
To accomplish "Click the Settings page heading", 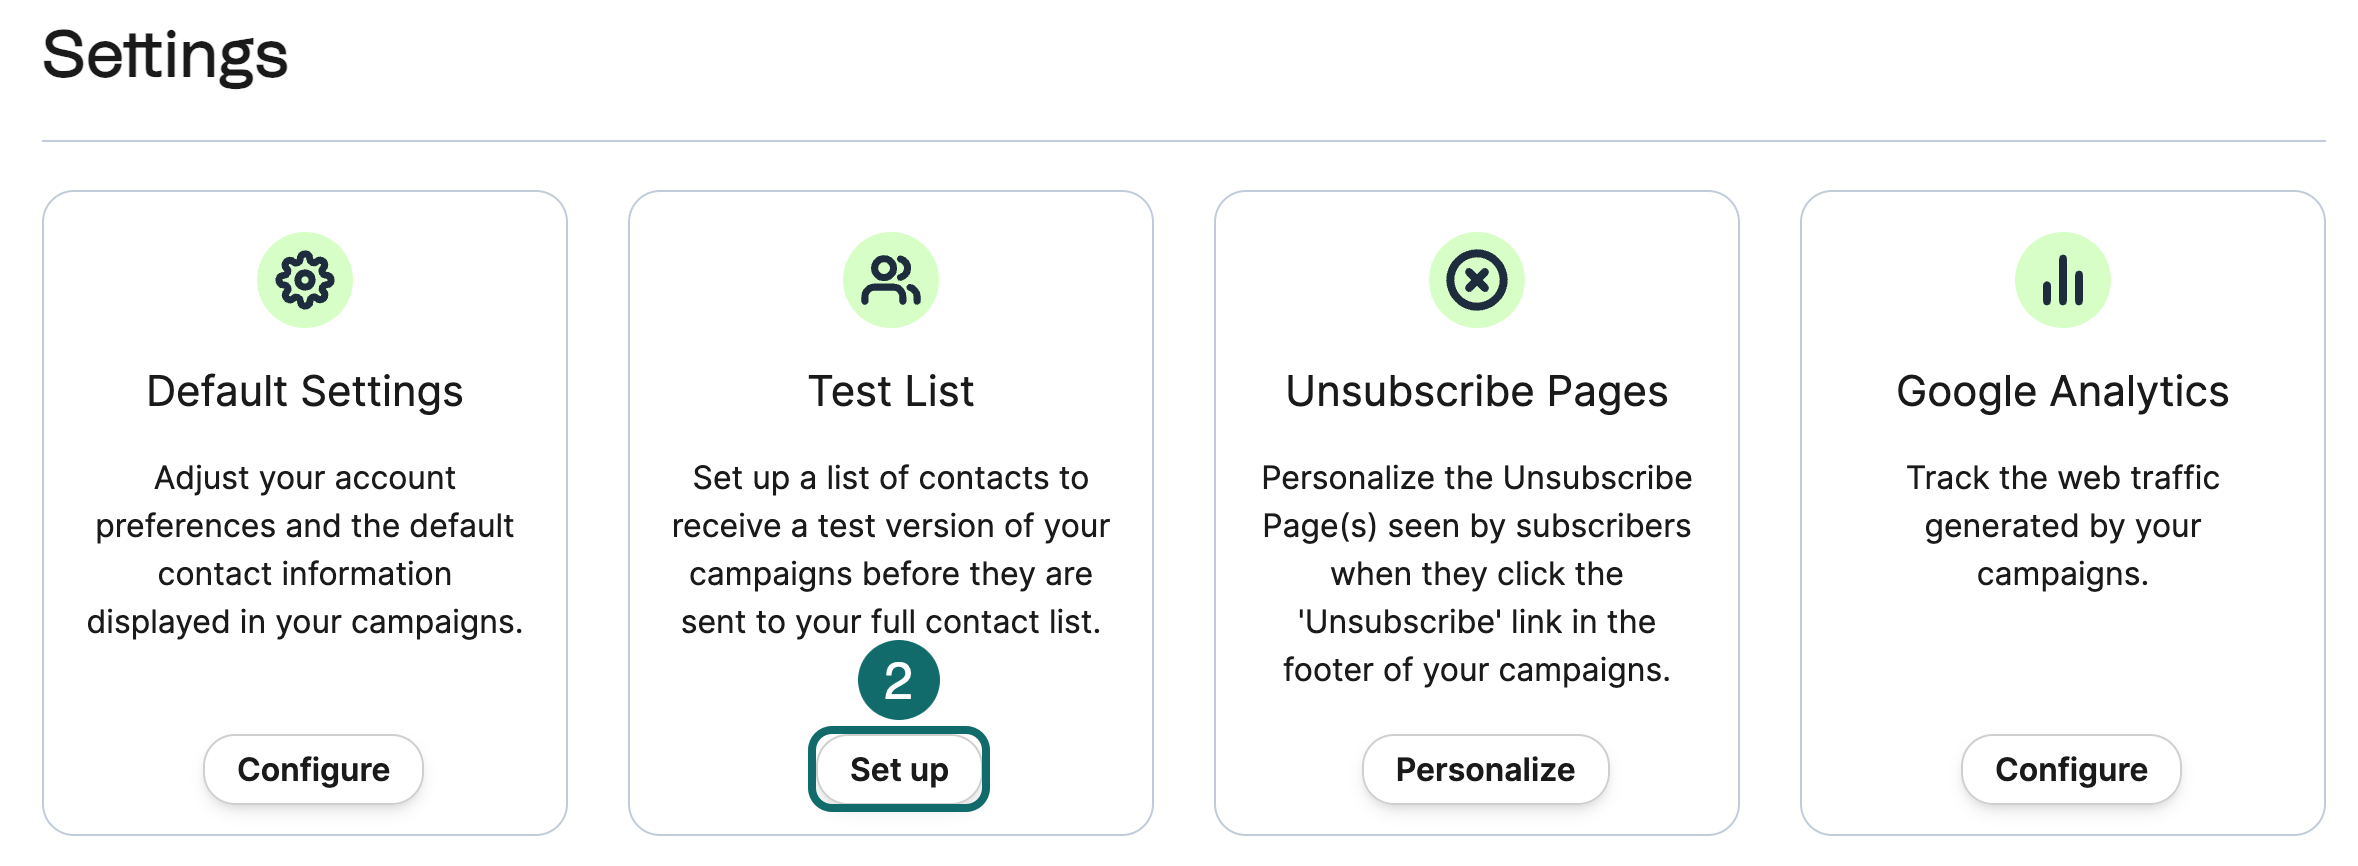I will [x=165, y=55].
